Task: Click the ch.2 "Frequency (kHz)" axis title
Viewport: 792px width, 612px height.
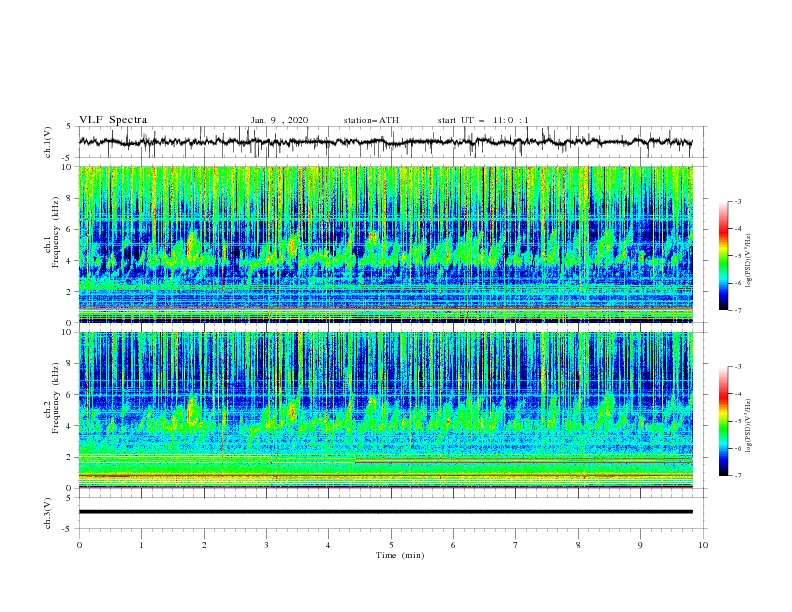Action: (x=56, y=398)
